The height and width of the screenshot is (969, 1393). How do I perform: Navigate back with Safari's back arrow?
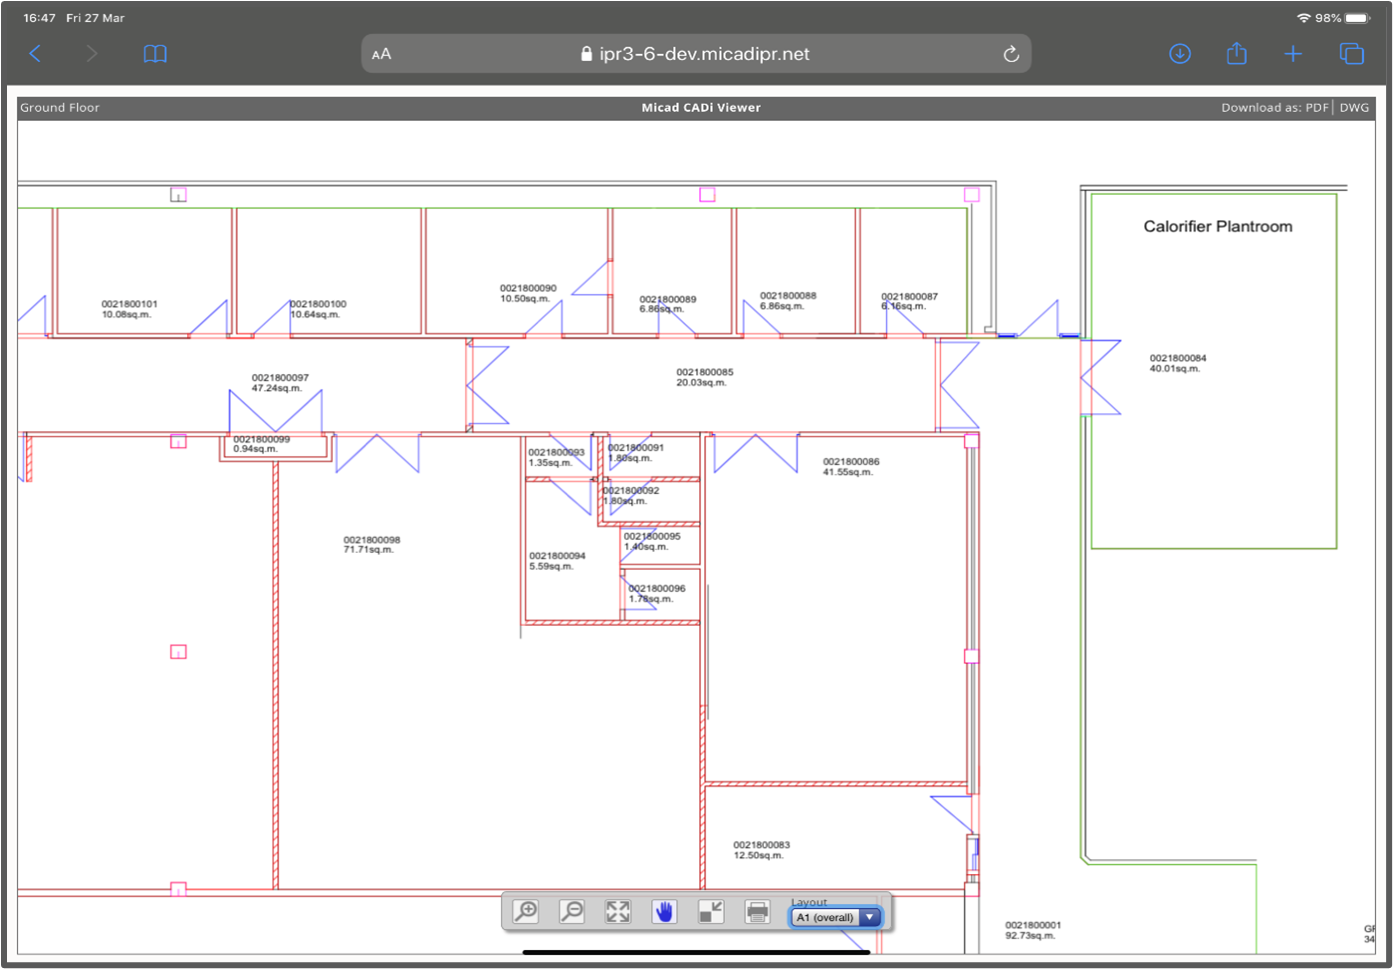point(35,54)
